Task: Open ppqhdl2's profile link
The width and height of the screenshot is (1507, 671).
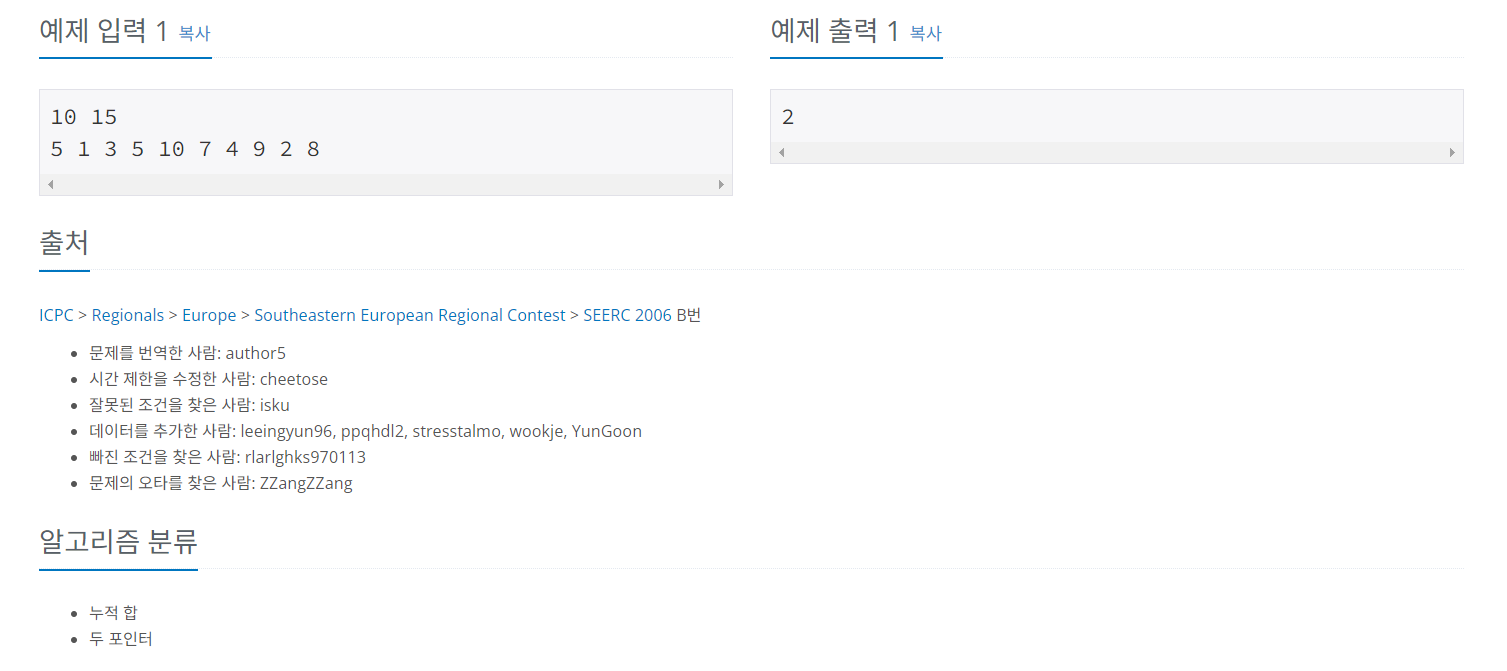Action: pyautogui.click(x=373, y=431)
